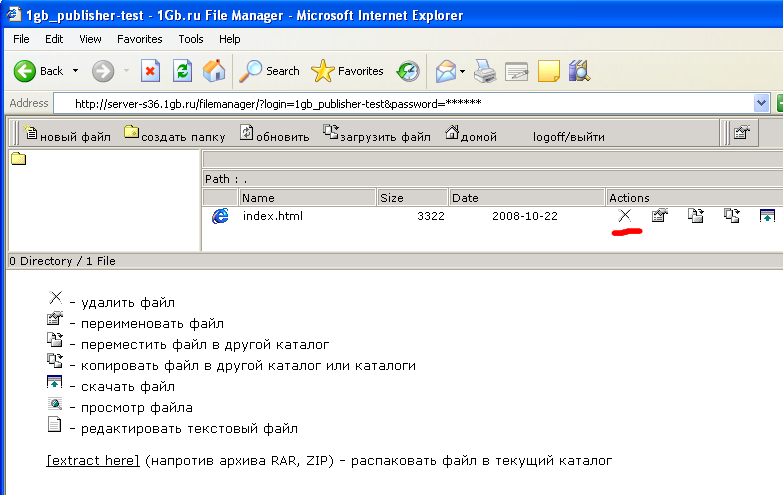Click the Print icon in the browser toolbar
This screenshot has width=783, height=495.
[x=484, y=71]
